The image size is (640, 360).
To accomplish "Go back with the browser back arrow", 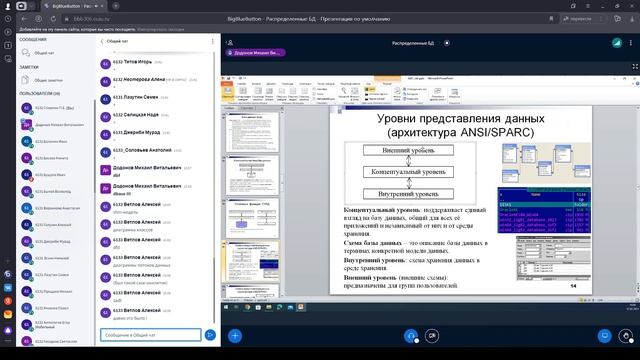I will 24,19.
